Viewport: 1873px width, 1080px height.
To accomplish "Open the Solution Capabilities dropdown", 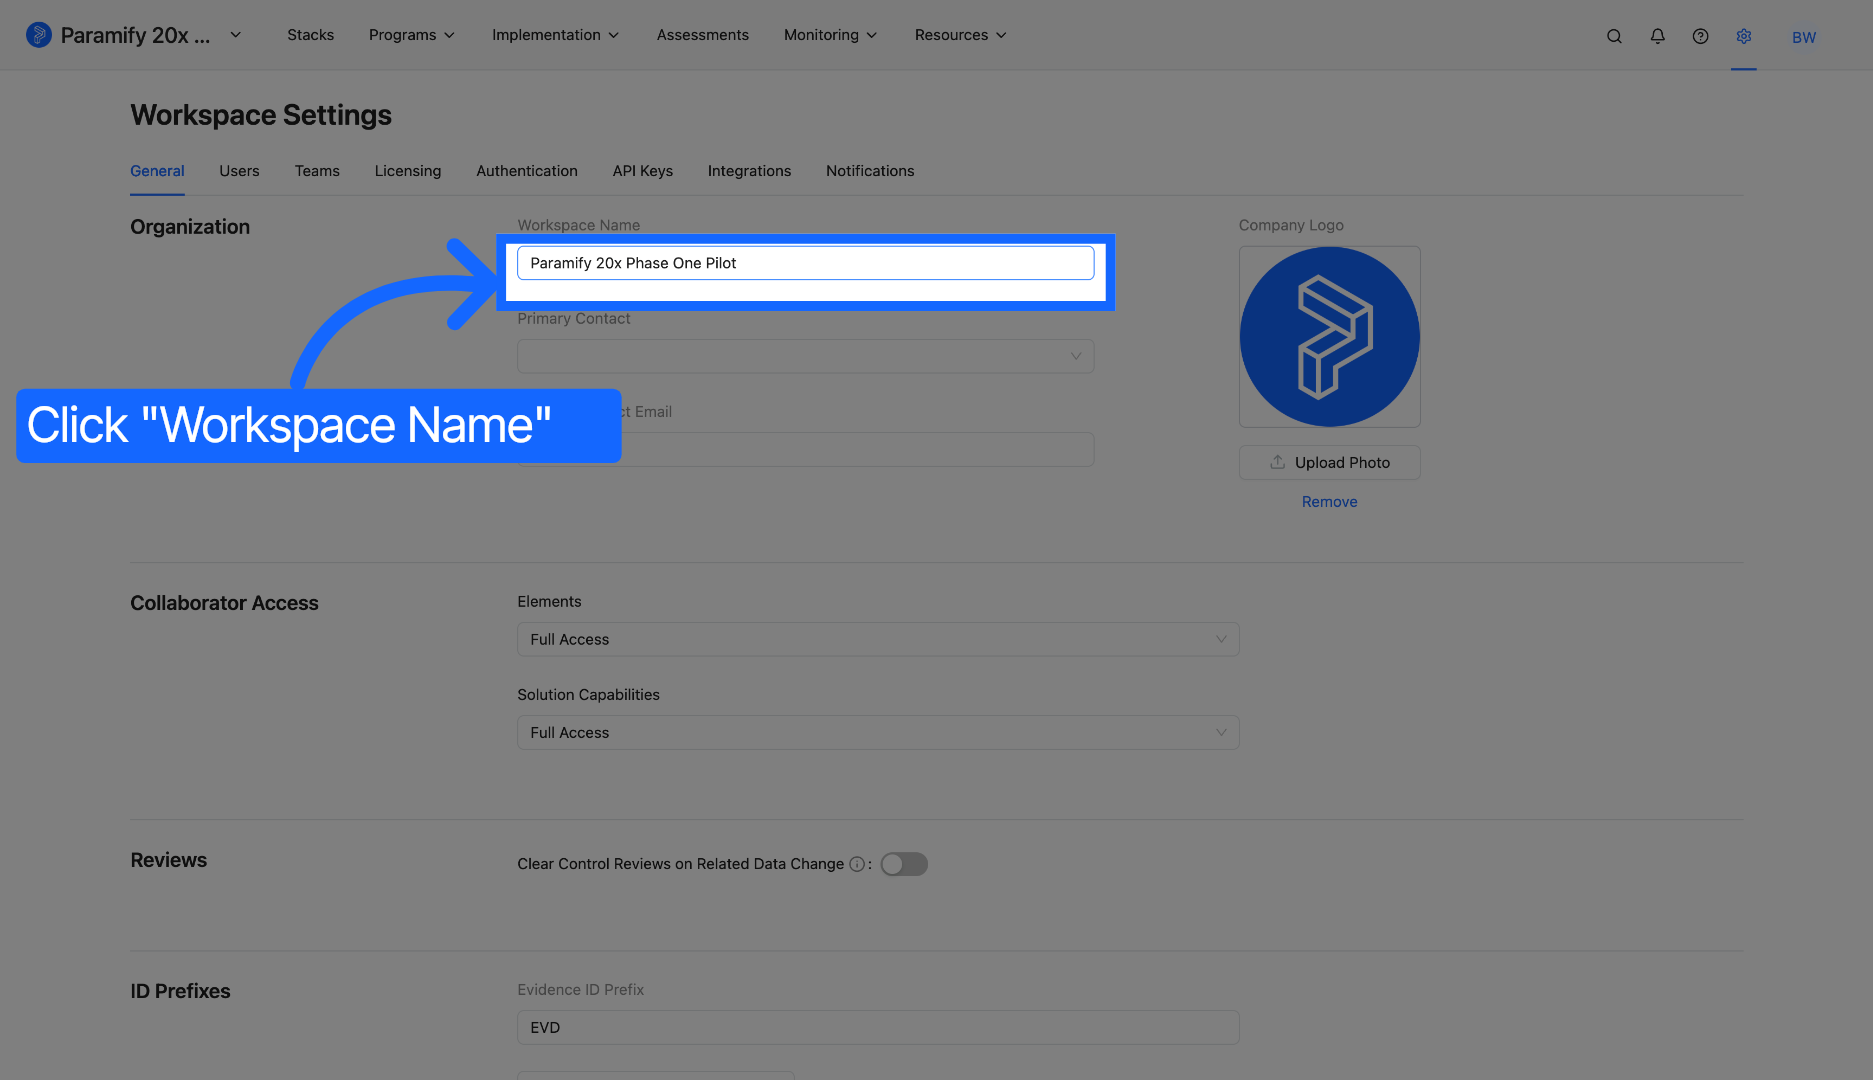I will [x=878, y=732].
